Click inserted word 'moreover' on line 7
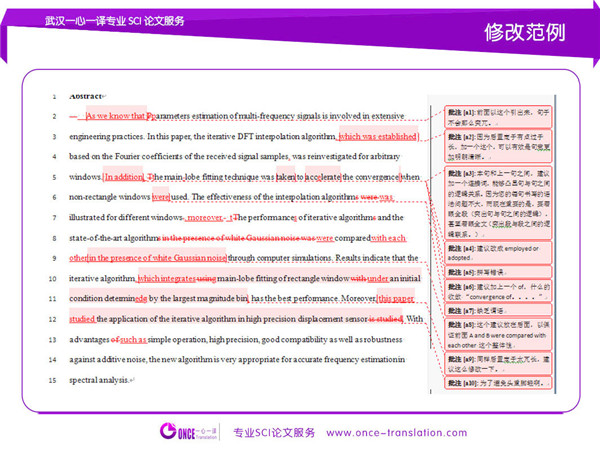Image resolution: width=600 pixels, height=450 pixels. click(x=205, y=217)
